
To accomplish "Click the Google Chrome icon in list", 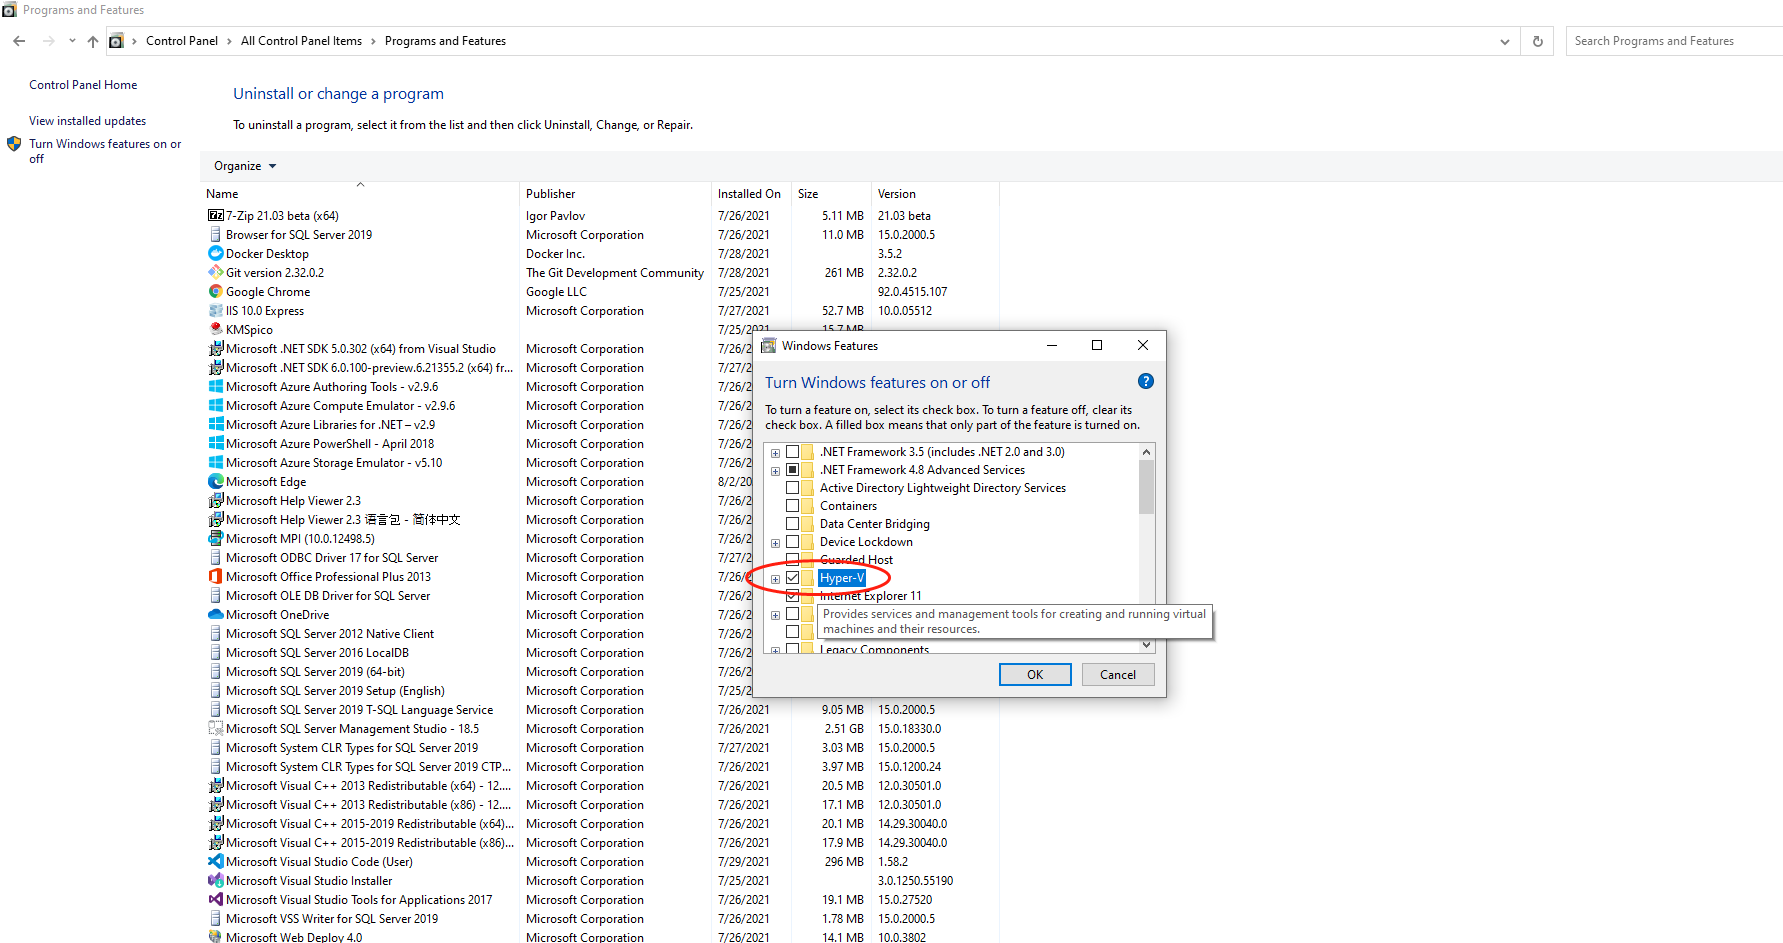I will [215, 291].
